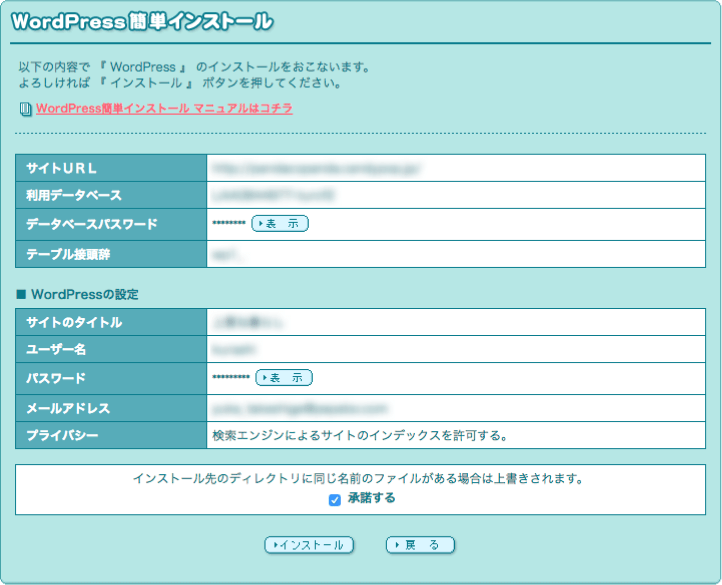The width and height of the screenshot is (722, 585).
Task: Click the WordPressの設定 section heading
Action: (x=85, y=294)
